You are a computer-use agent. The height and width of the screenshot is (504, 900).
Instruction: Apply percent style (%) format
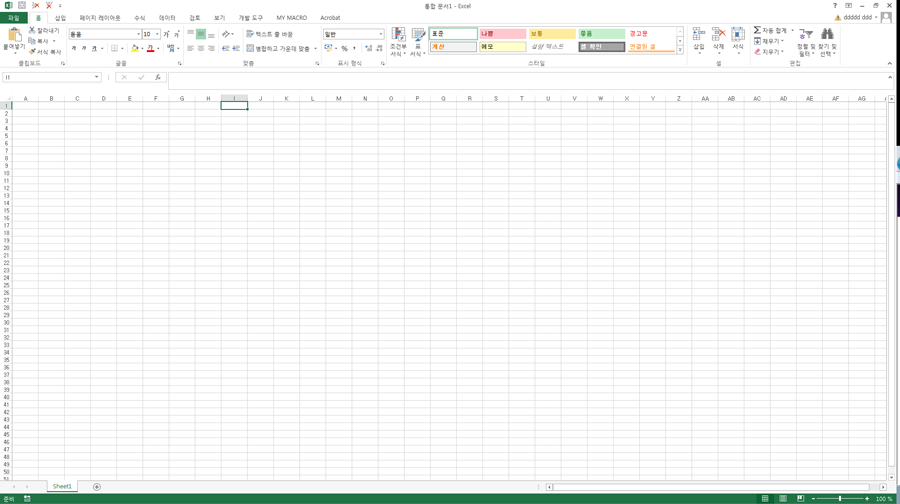coord(344,49)
